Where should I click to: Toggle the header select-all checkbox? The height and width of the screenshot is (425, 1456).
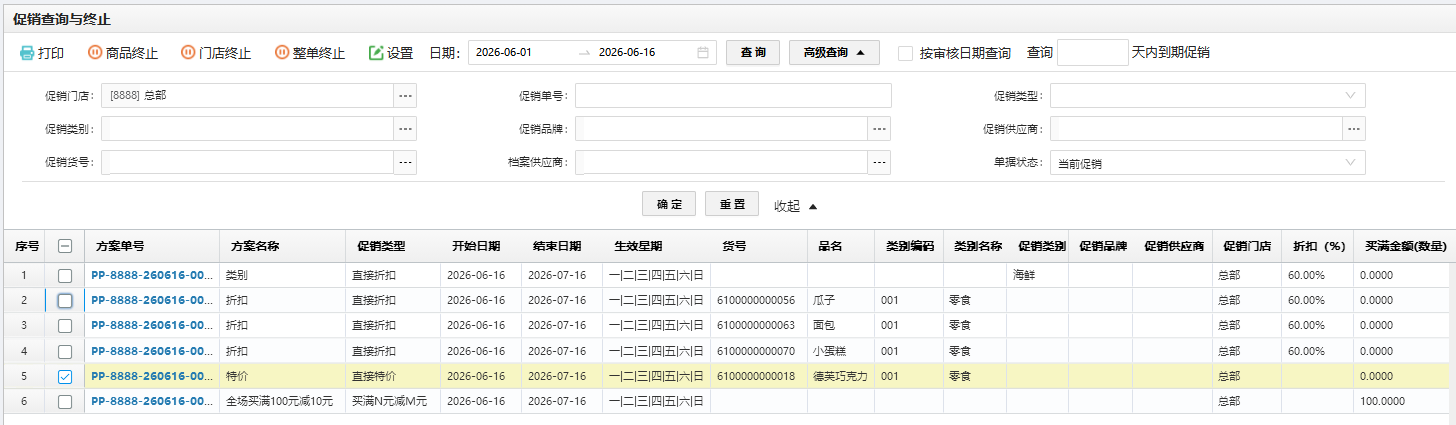tap(65, 245)
